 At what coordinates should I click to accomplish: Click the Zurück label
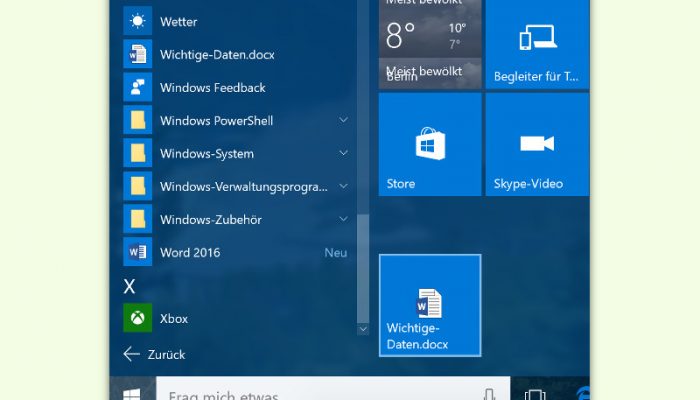166,354
